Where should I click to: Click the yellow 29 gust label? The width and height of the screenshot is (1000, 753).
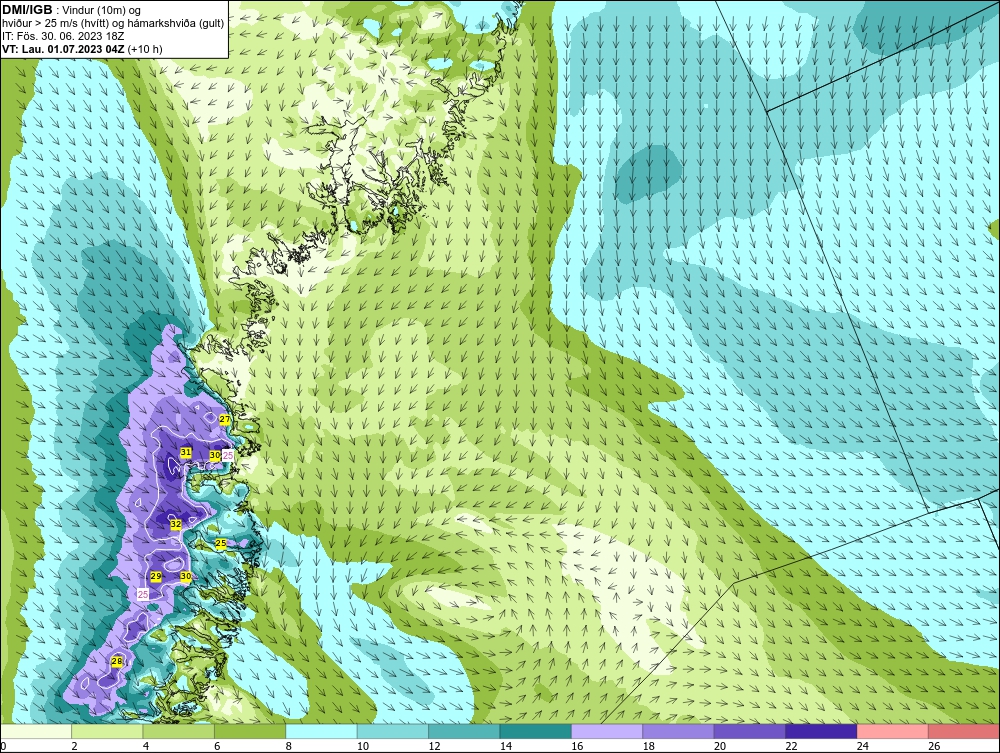pyautogui.click(x=156, y=576)
